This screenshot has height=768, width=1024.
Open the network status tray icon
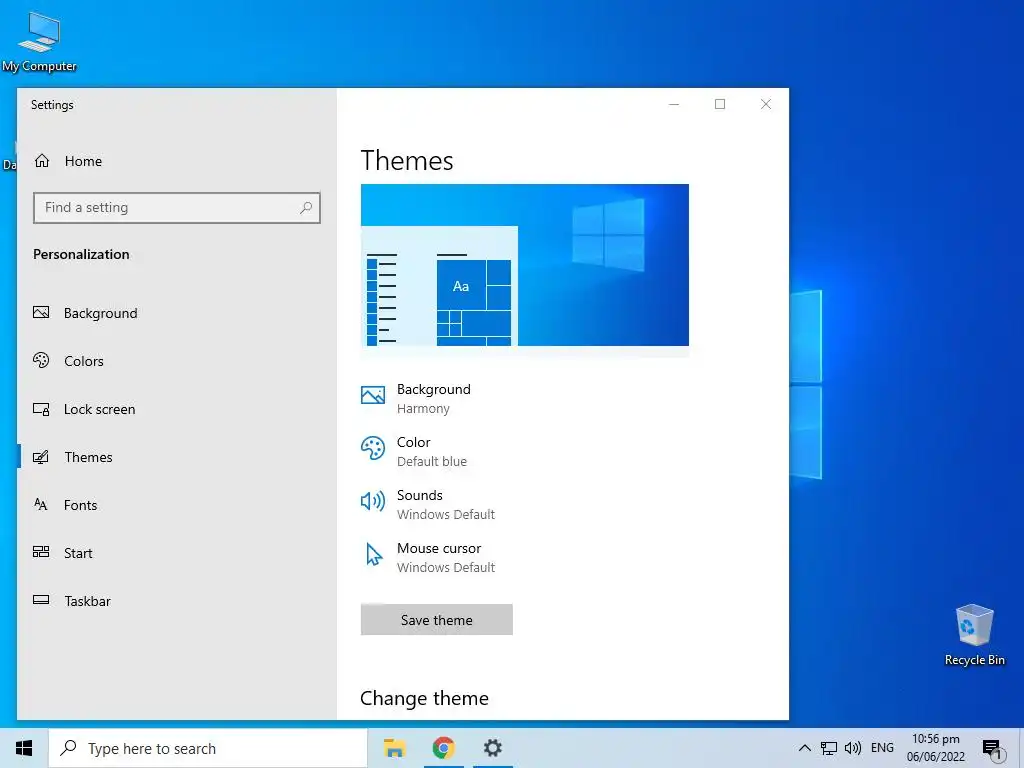tap(829, 748)
